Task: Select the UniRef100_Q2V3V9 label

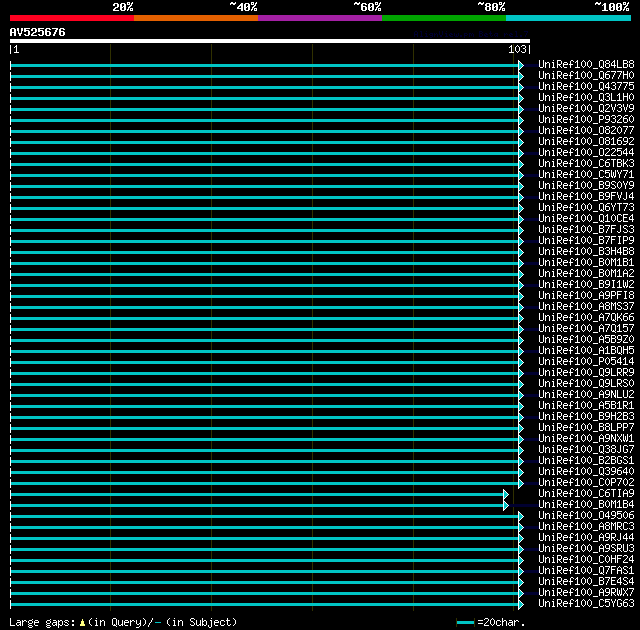Action: point(586,109)
